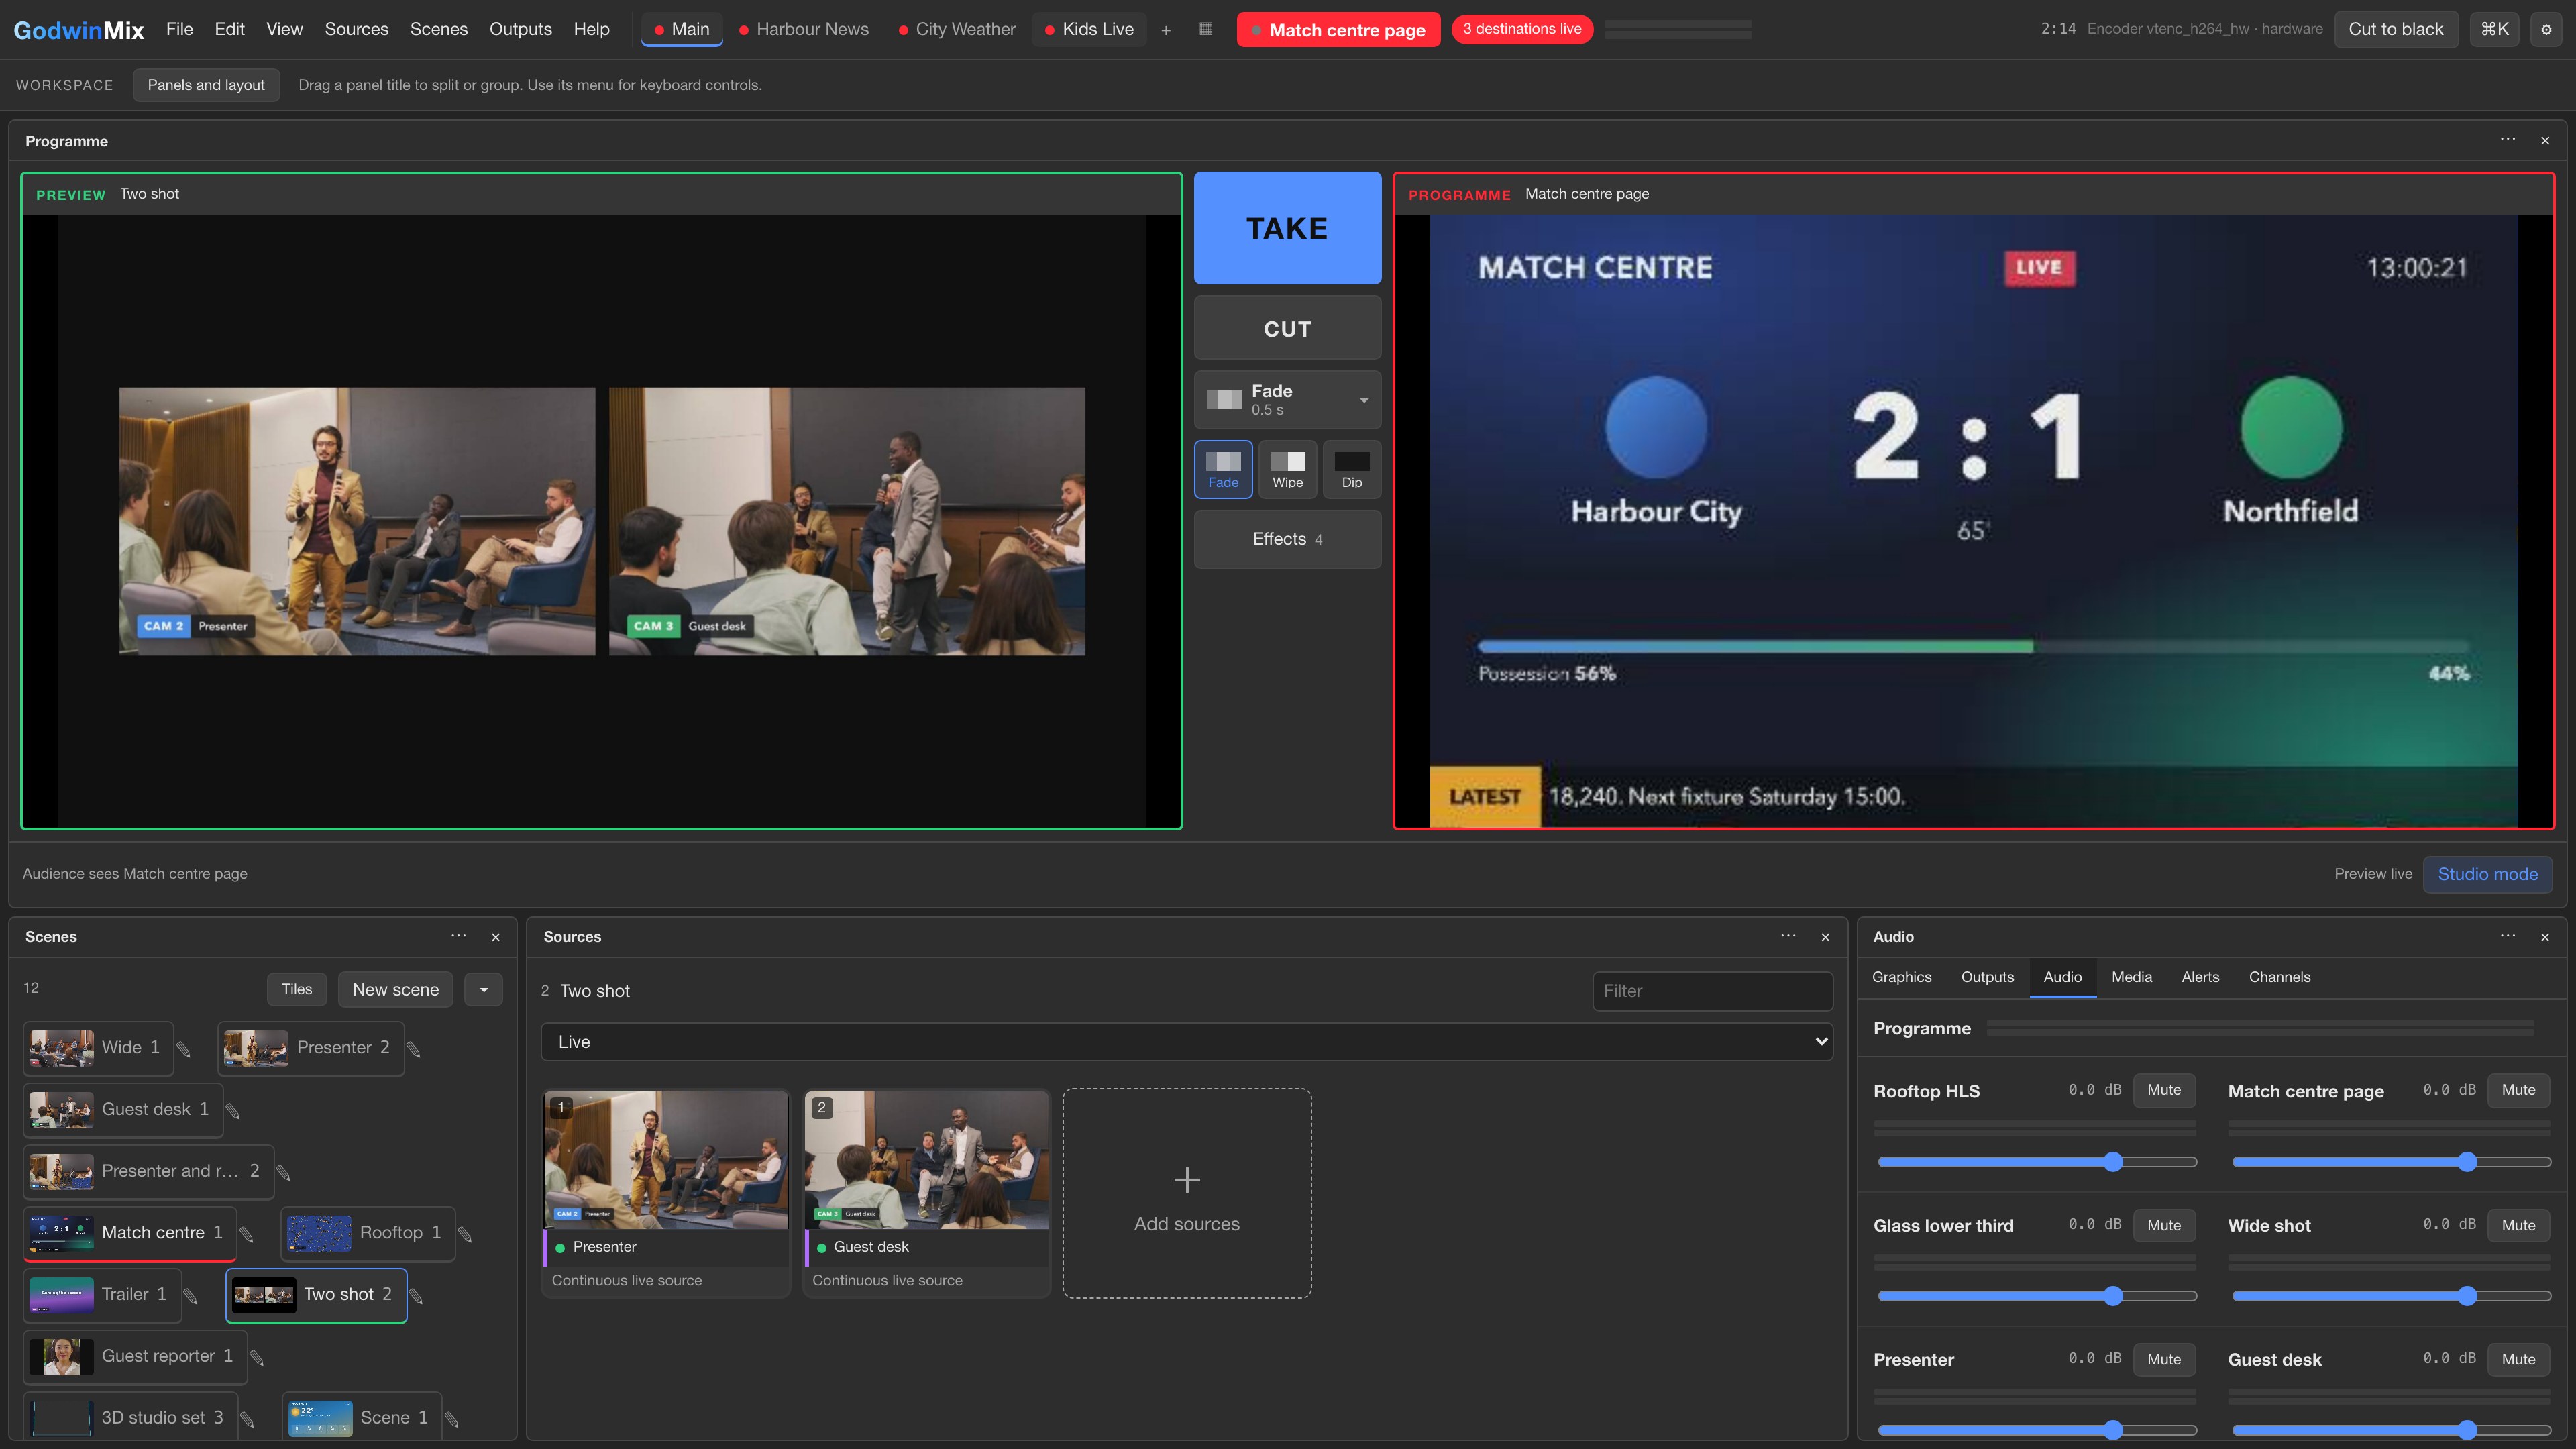2576x1449 pixels.
Task: Open the arrow dropdown beside New scene
Action: (483, 989)
